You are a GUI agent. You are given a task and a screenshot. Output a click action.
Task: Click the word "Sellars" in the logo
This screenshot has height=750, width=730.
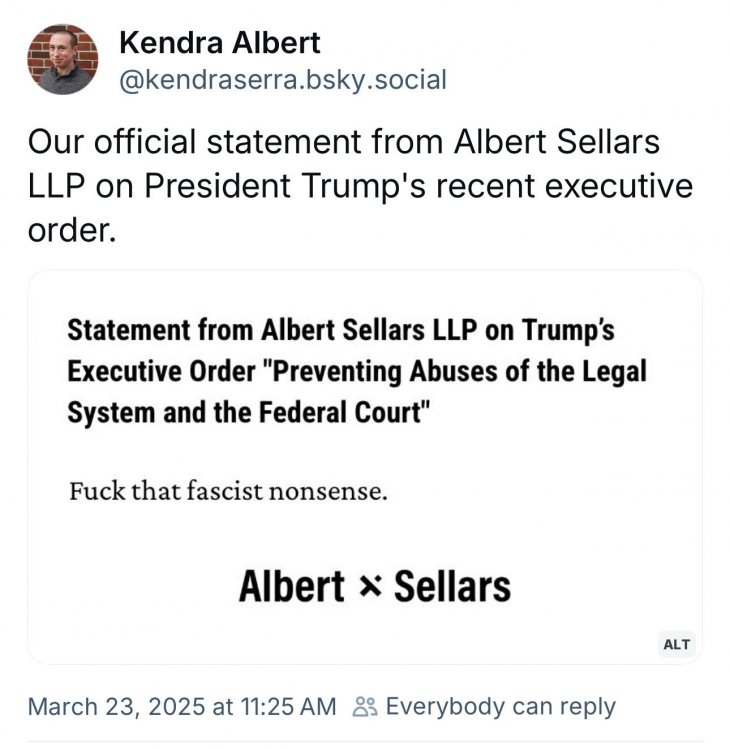point(452,587)
